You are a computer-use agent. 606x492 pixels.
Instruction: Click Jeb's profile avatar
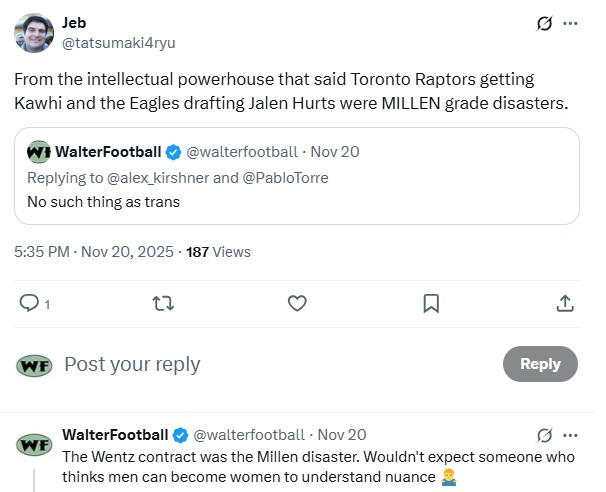tap(33, 33)
